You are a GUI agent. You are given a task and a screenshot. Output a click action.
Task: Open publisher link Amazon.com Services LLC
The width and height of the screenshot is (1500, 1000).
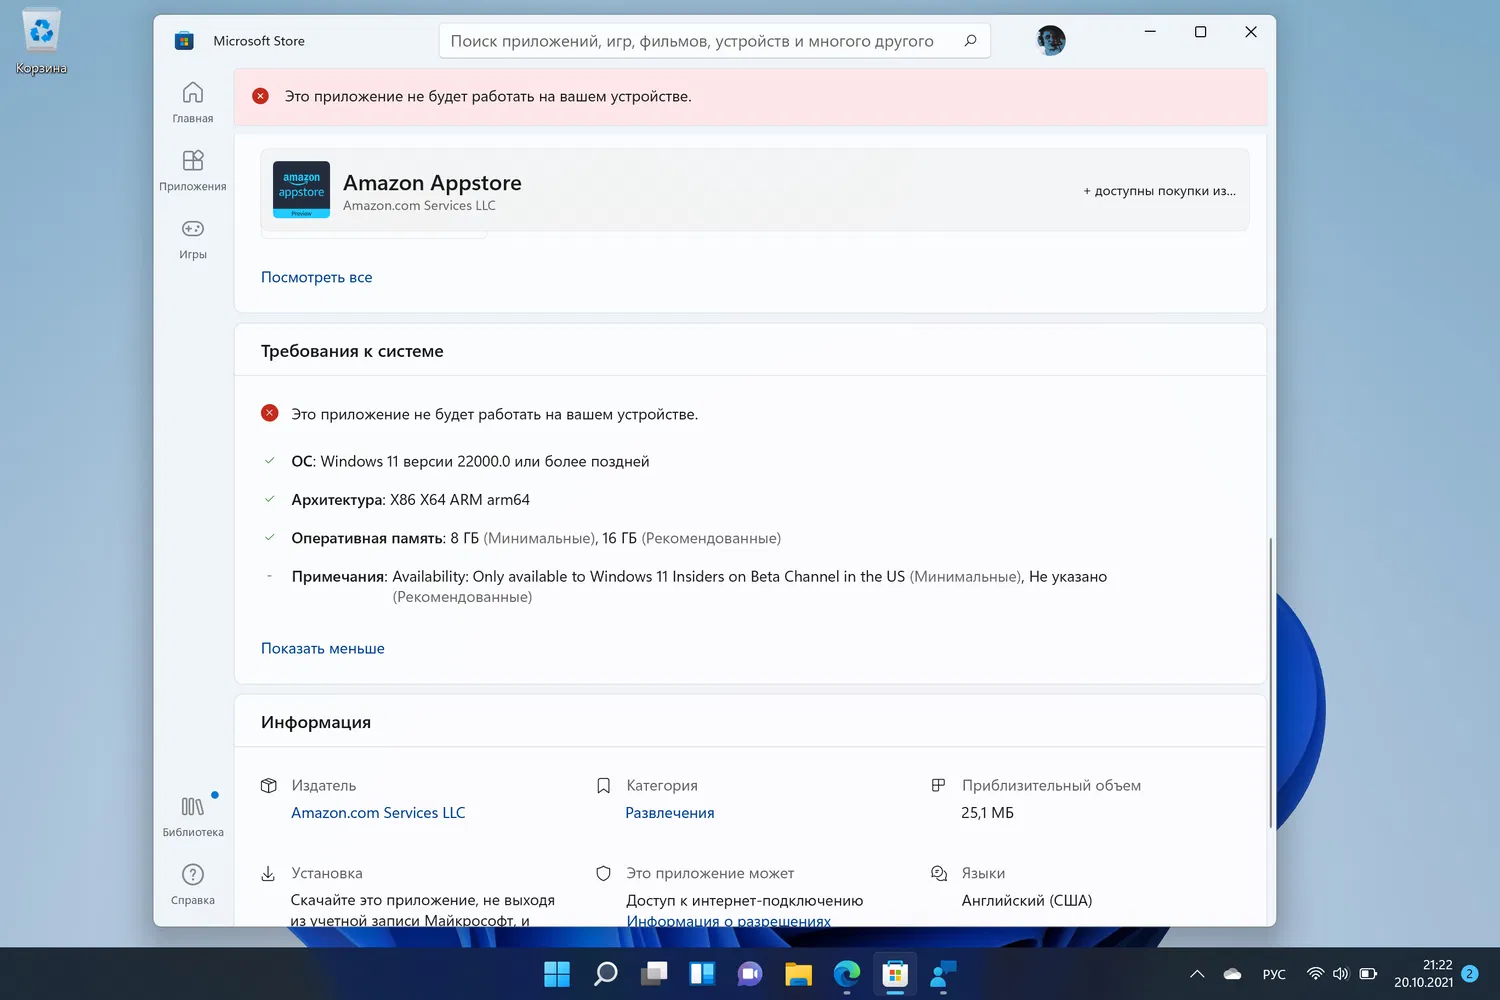tap(378, 813)
